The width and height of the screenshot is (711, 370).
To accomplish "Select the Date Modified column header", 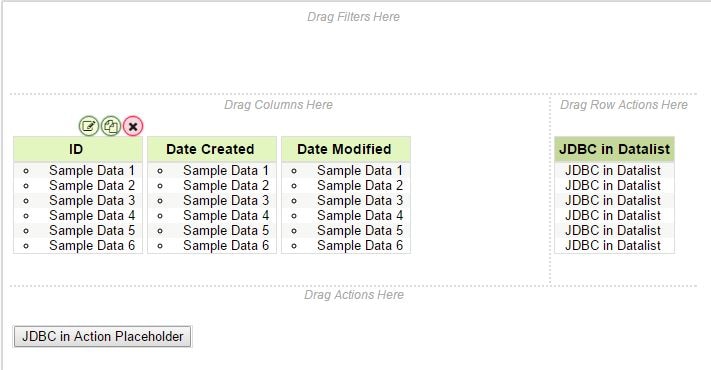I will click(346, 149).
